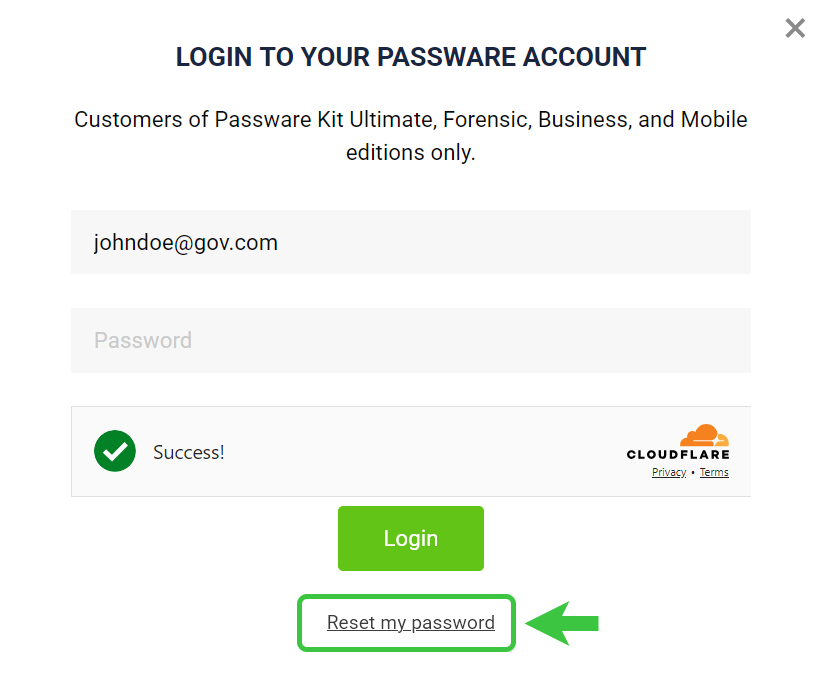Click the CLOUDFLARE wordmark text
Screen dimensions: 826x676
click(x=678, y=454)
